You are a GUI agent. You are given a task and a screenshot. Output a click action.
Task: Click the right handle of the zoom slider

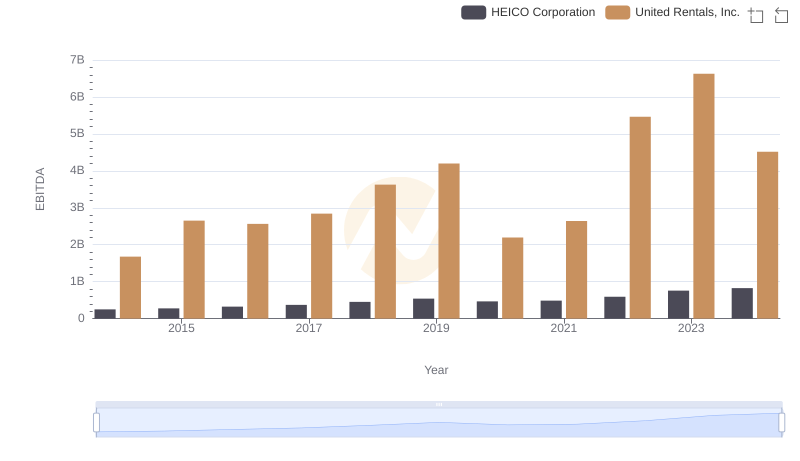(x=781, y=423)
